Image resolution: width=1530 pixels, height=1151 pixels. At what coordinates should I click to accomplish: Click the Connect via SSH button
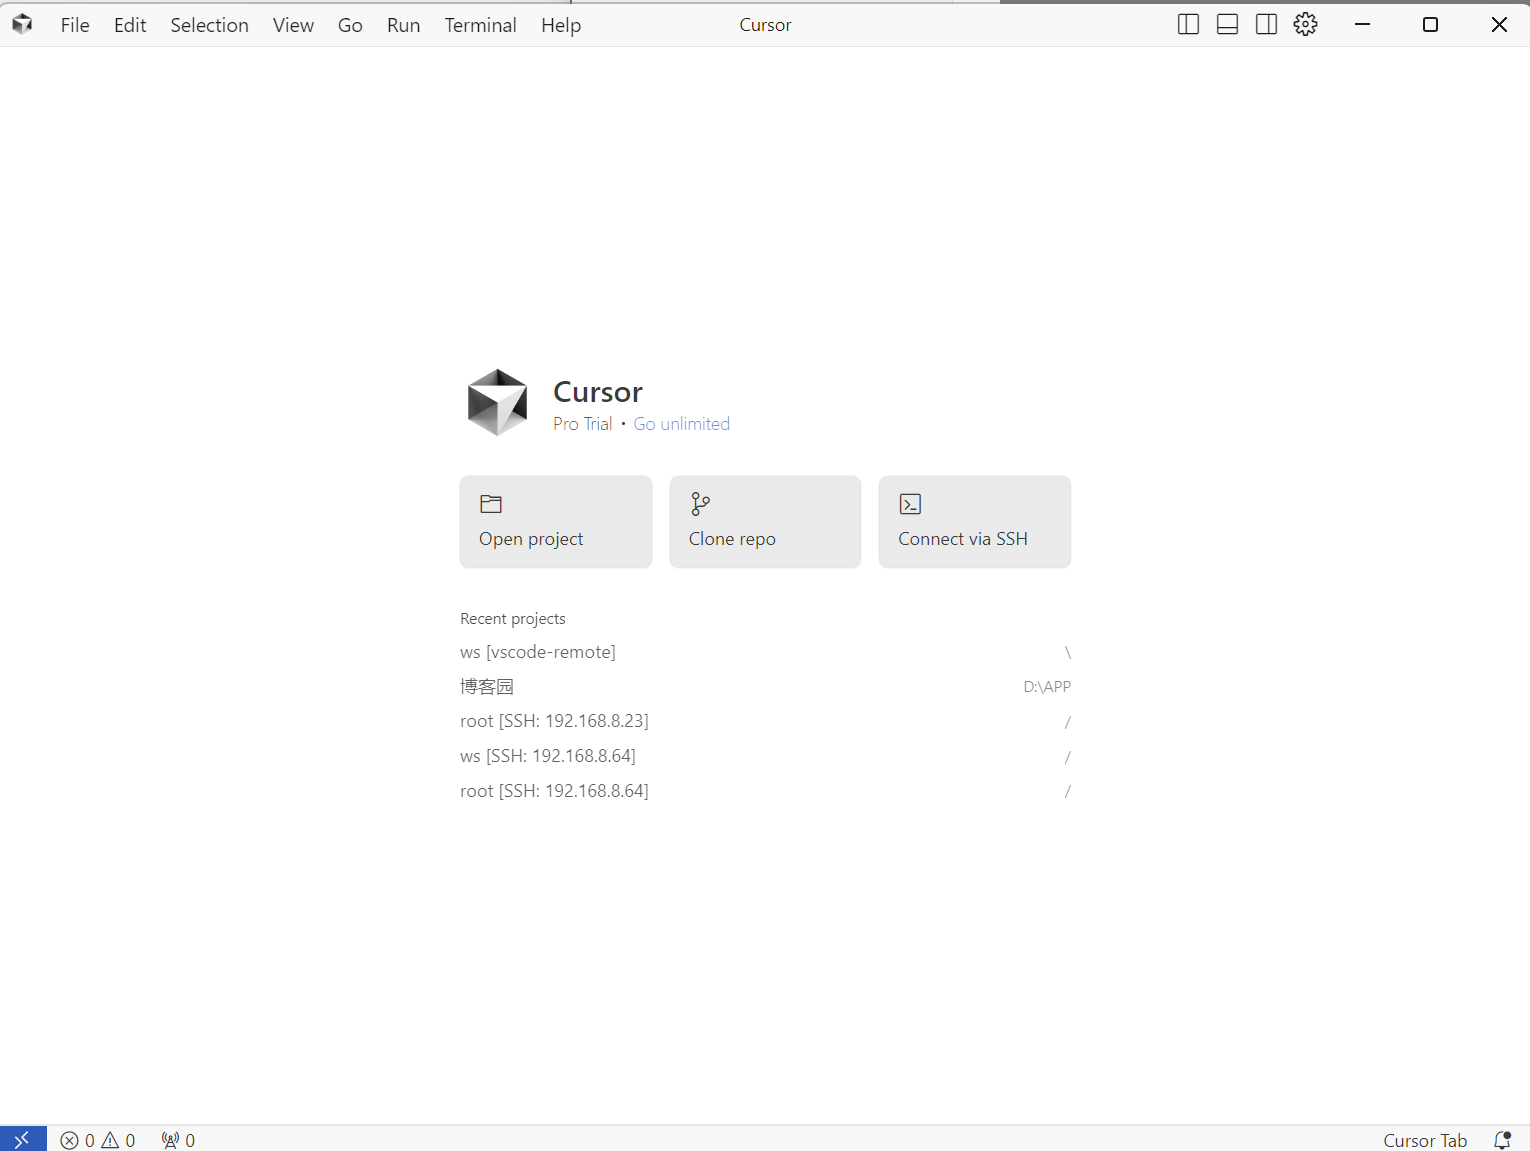(975, 522)
